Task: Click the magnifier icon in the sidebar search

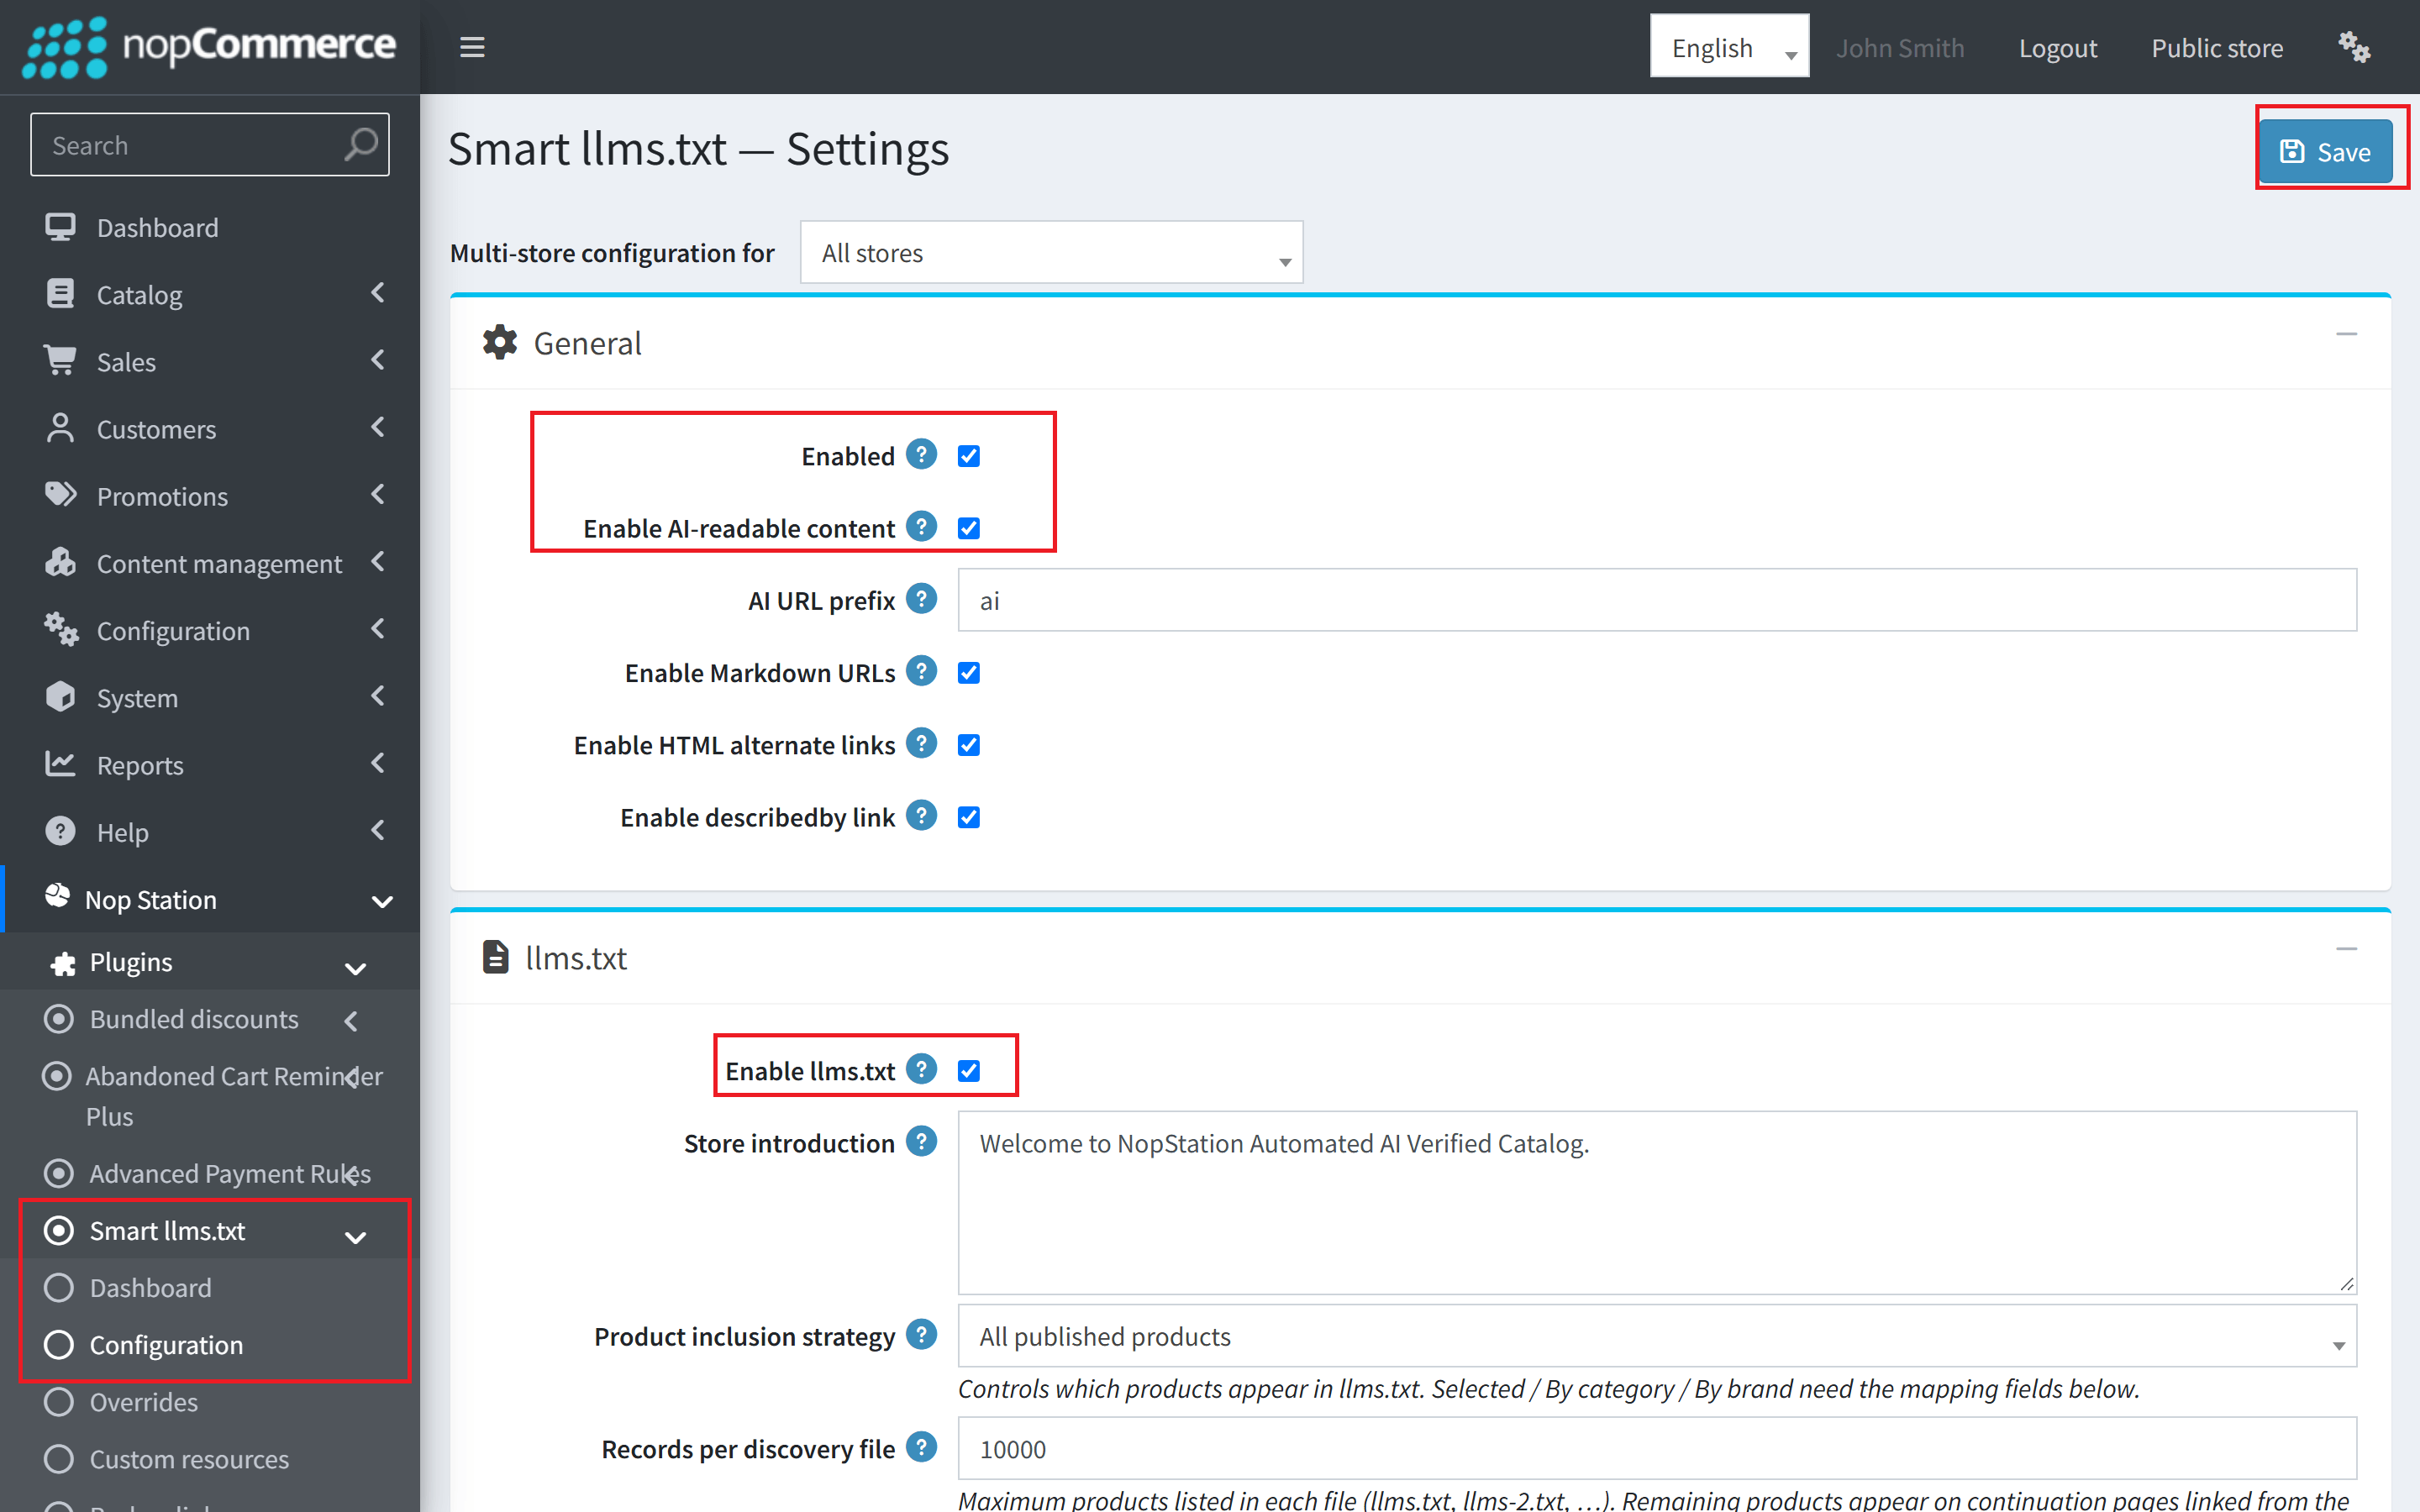Action: 361,145
